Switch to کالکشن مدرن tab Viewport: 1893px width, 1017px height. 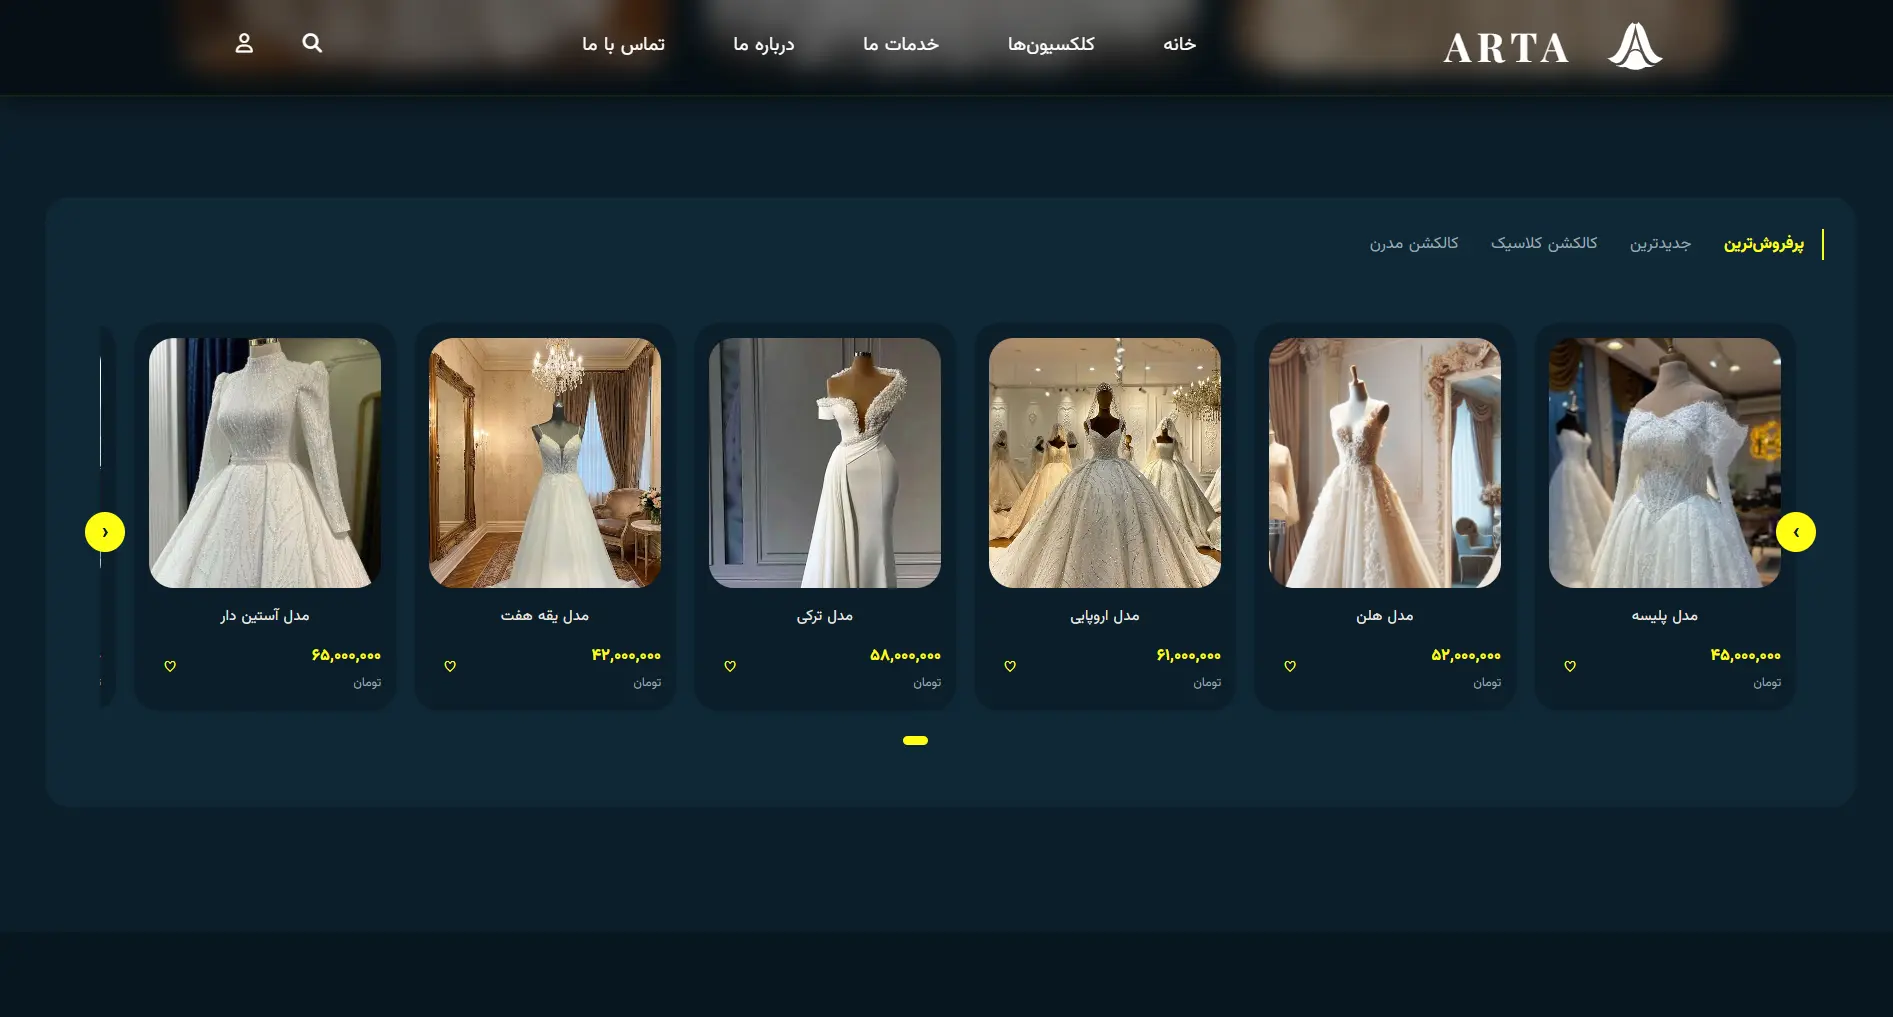(x=1414, y=244)
